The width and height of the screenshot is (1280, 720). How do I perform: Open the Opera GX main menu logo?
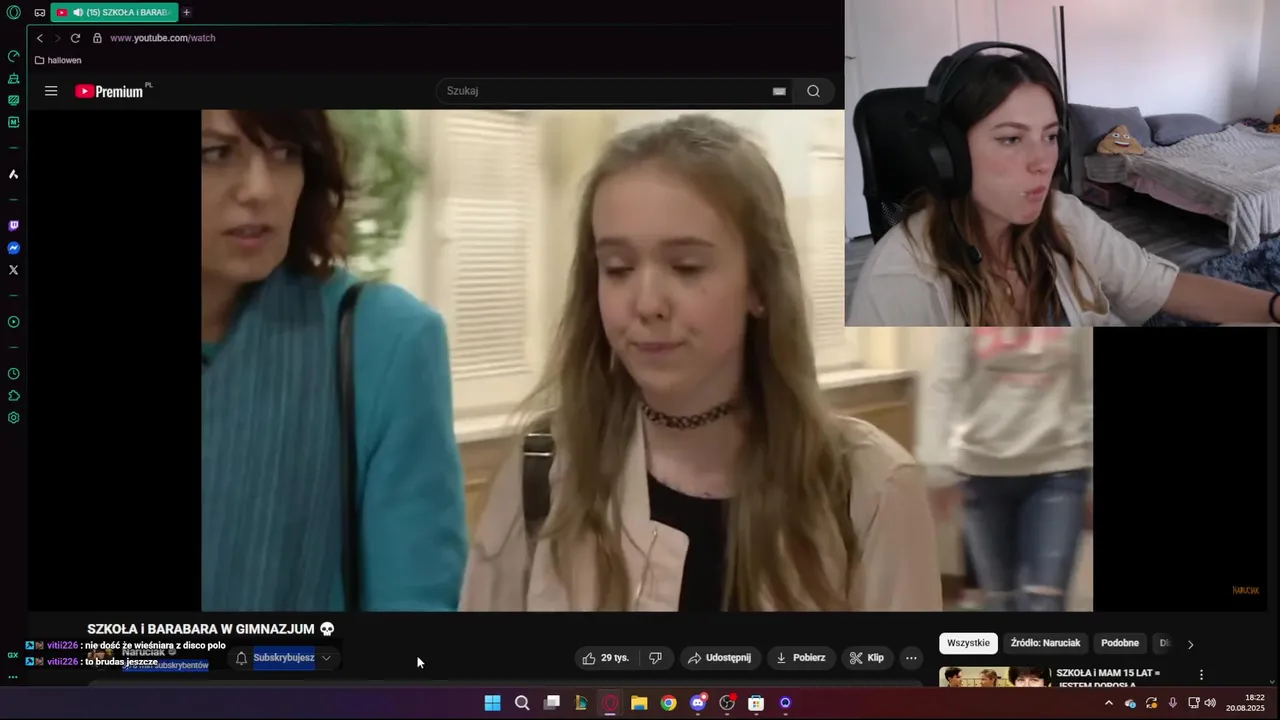tap(13, 13)
